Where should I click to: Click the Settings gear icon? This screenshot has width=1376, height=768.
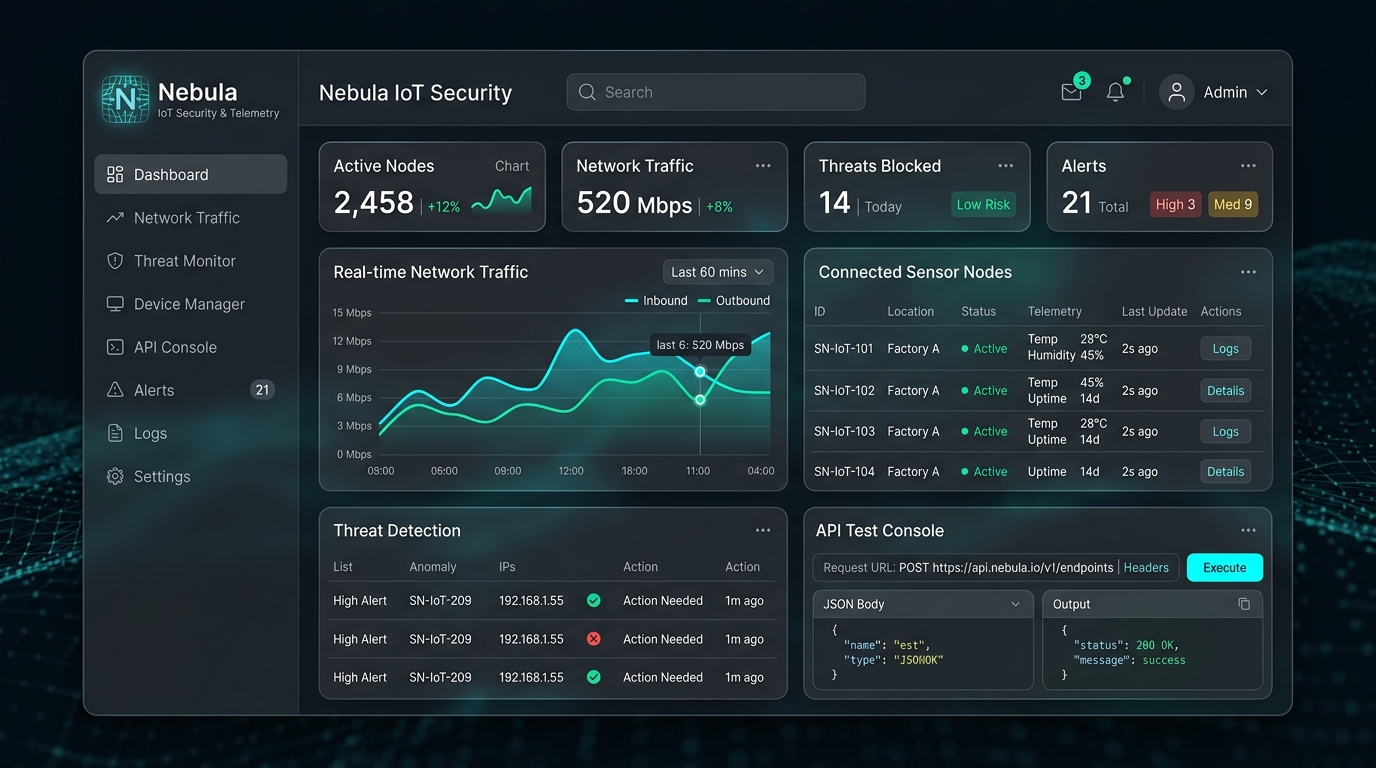pos(115,476)
